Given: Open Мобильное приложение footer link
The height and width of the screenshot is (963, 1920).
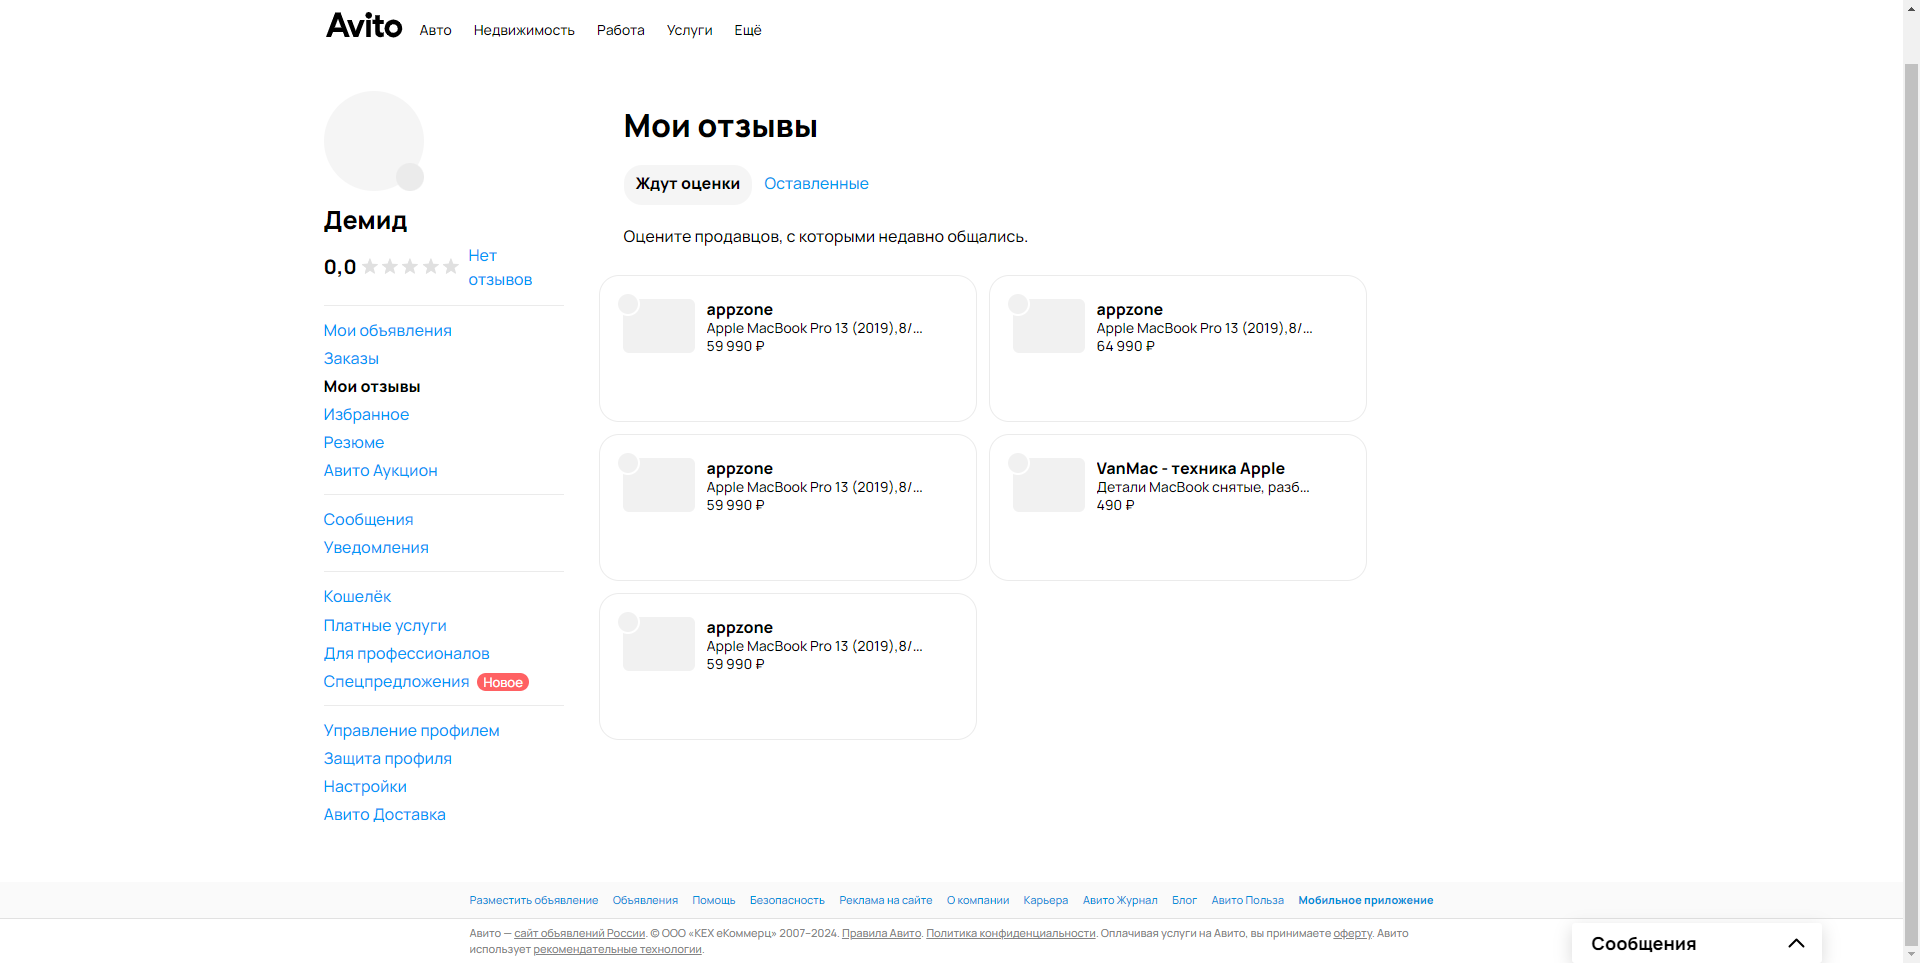Looking at the screenshot, I should click(x=1366, y=901).
